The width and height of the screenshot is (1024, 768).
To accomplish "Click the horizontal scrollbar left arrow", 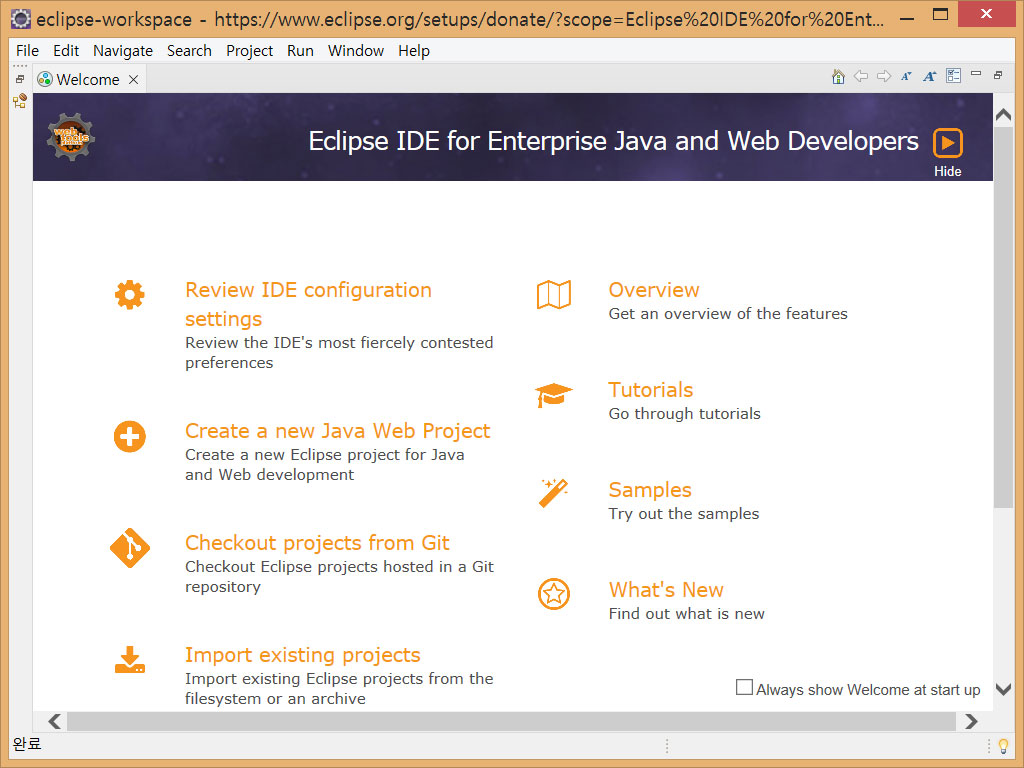I will pos(55,721).
